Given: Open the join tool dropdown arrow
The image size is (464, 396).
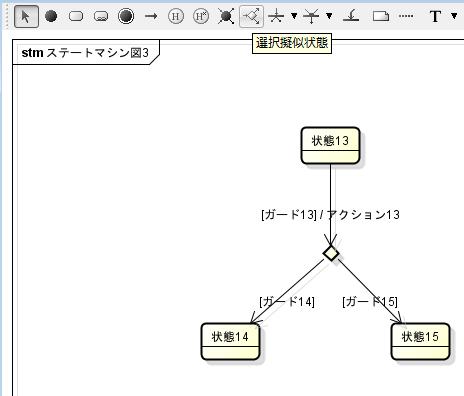Looking at the screenshot, I should (329, 16).
